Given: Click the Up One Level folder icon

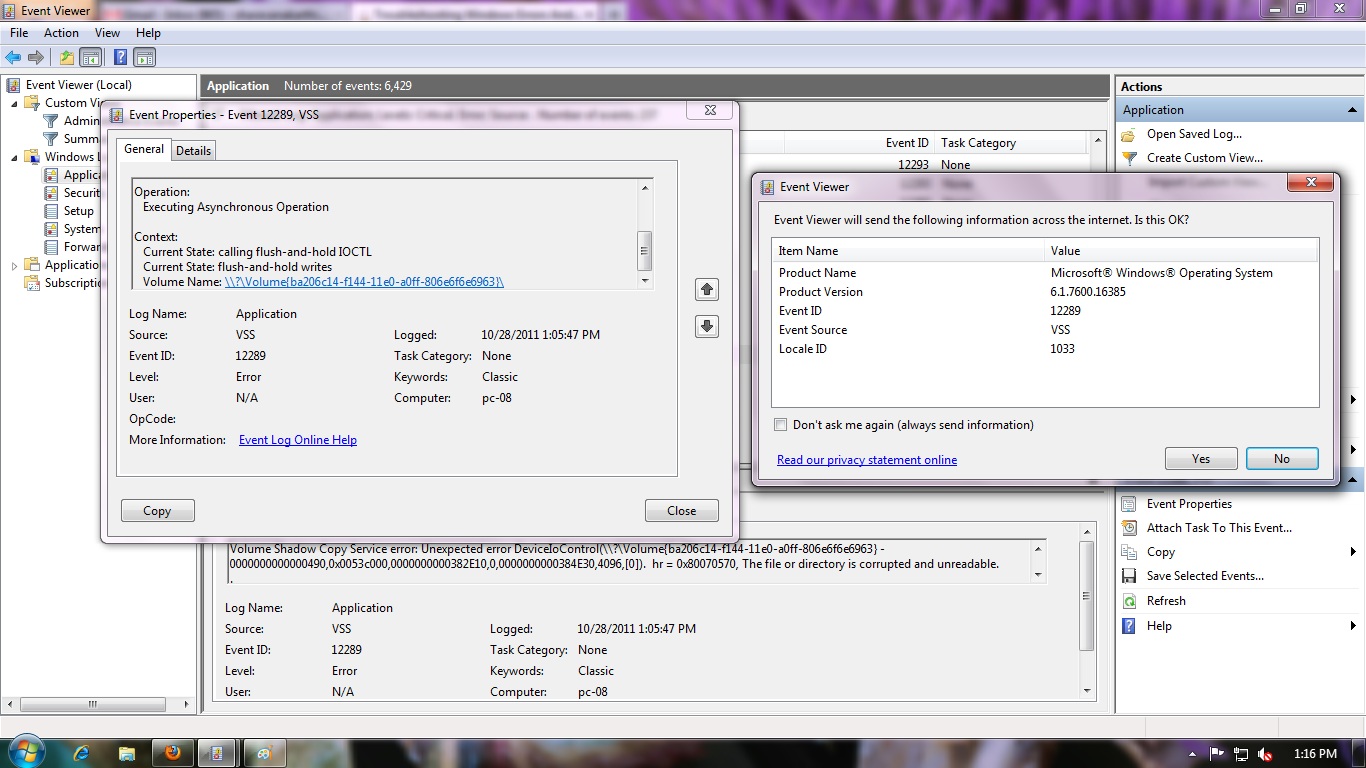Looking at the screenshot, I should [x=67, y=57].
